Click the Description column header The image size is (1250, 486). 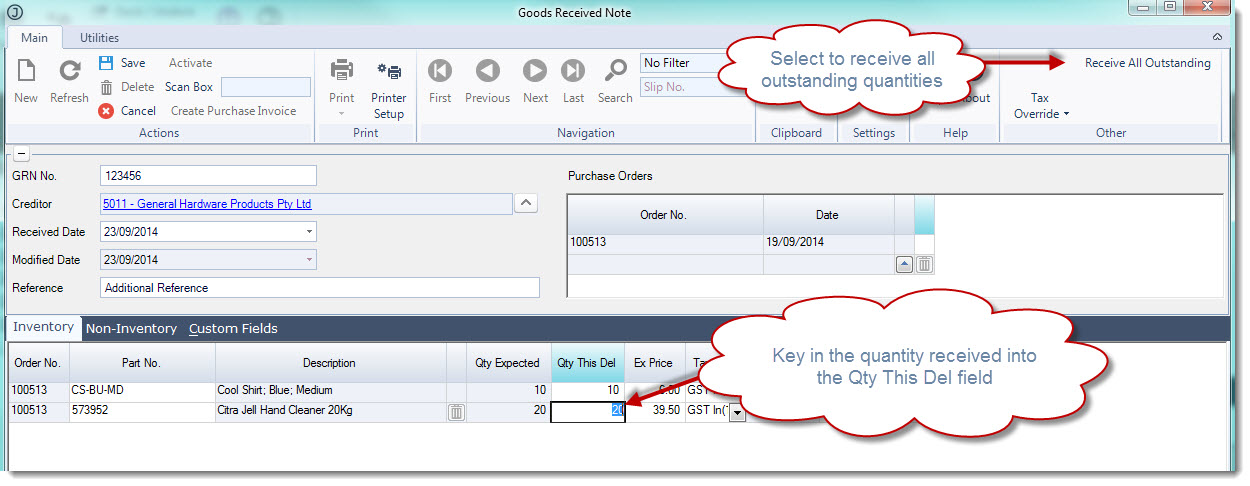pyautogui.click(x=329, y=363)
